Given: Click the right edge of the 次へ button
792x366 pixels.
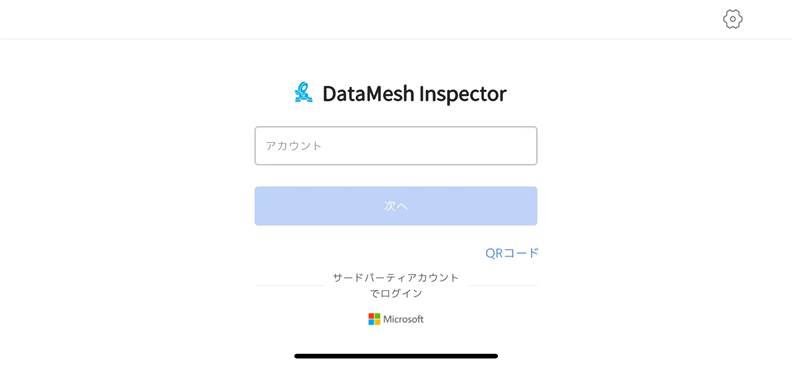Looking at the screenshot, I should coord(531,206).
